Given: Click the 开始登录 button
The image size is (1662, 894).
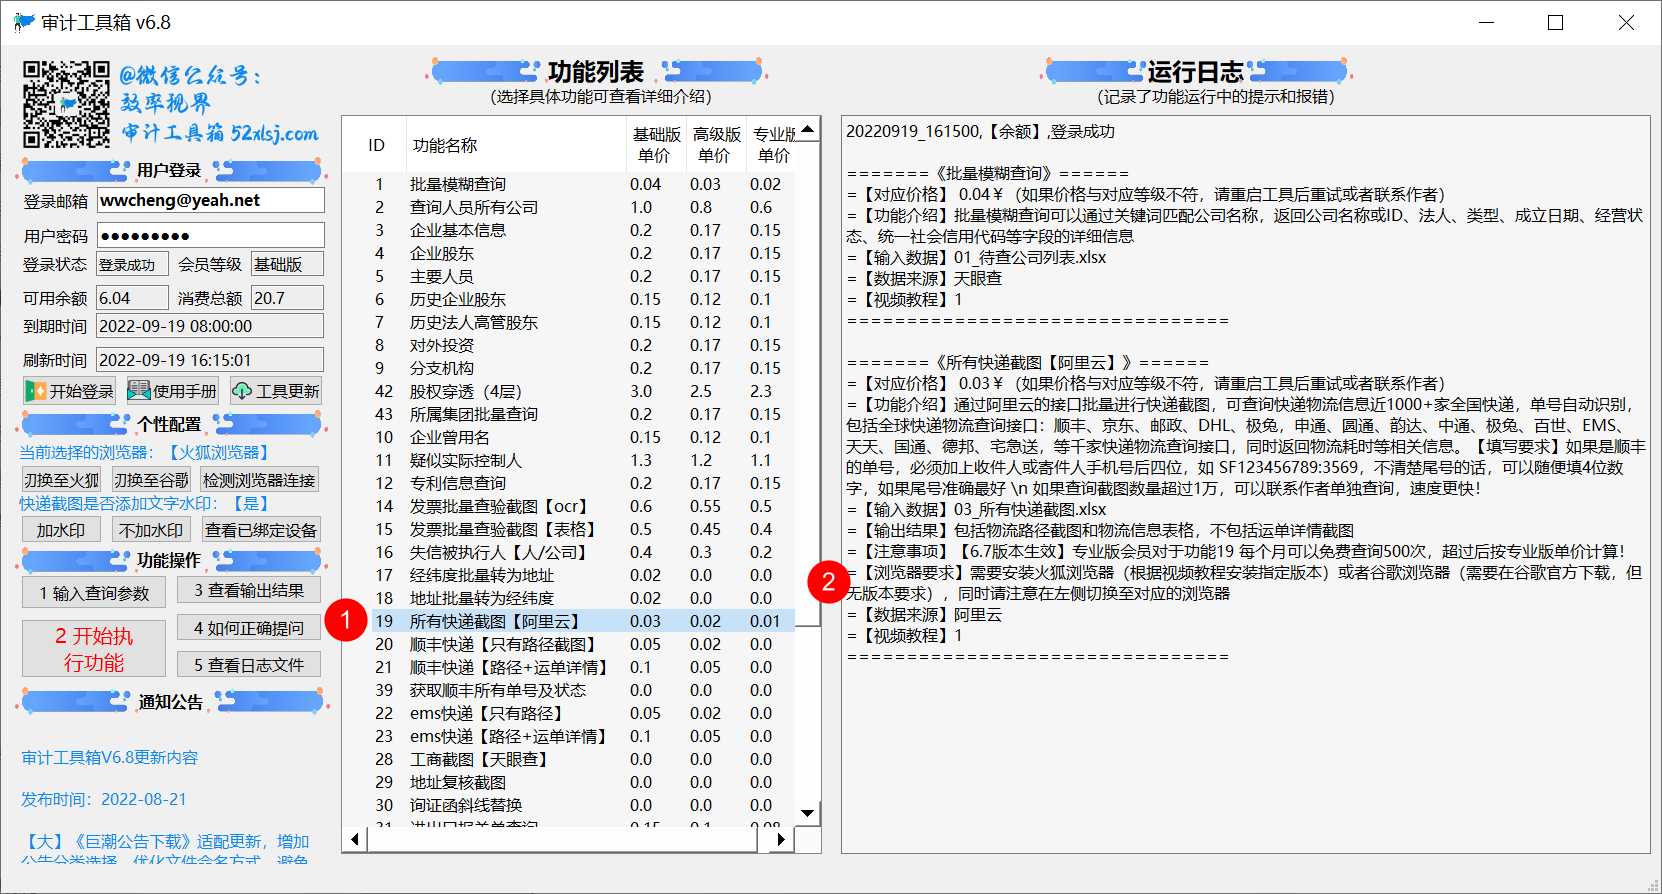Looking at the screenshot, I should [x=69, y=391].
